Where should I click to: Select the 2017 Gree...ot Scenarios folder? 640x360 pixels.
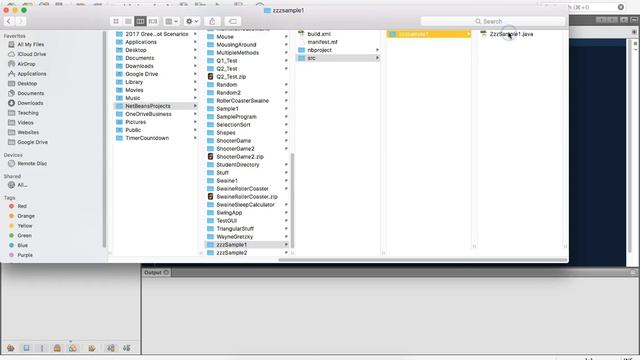156,34
